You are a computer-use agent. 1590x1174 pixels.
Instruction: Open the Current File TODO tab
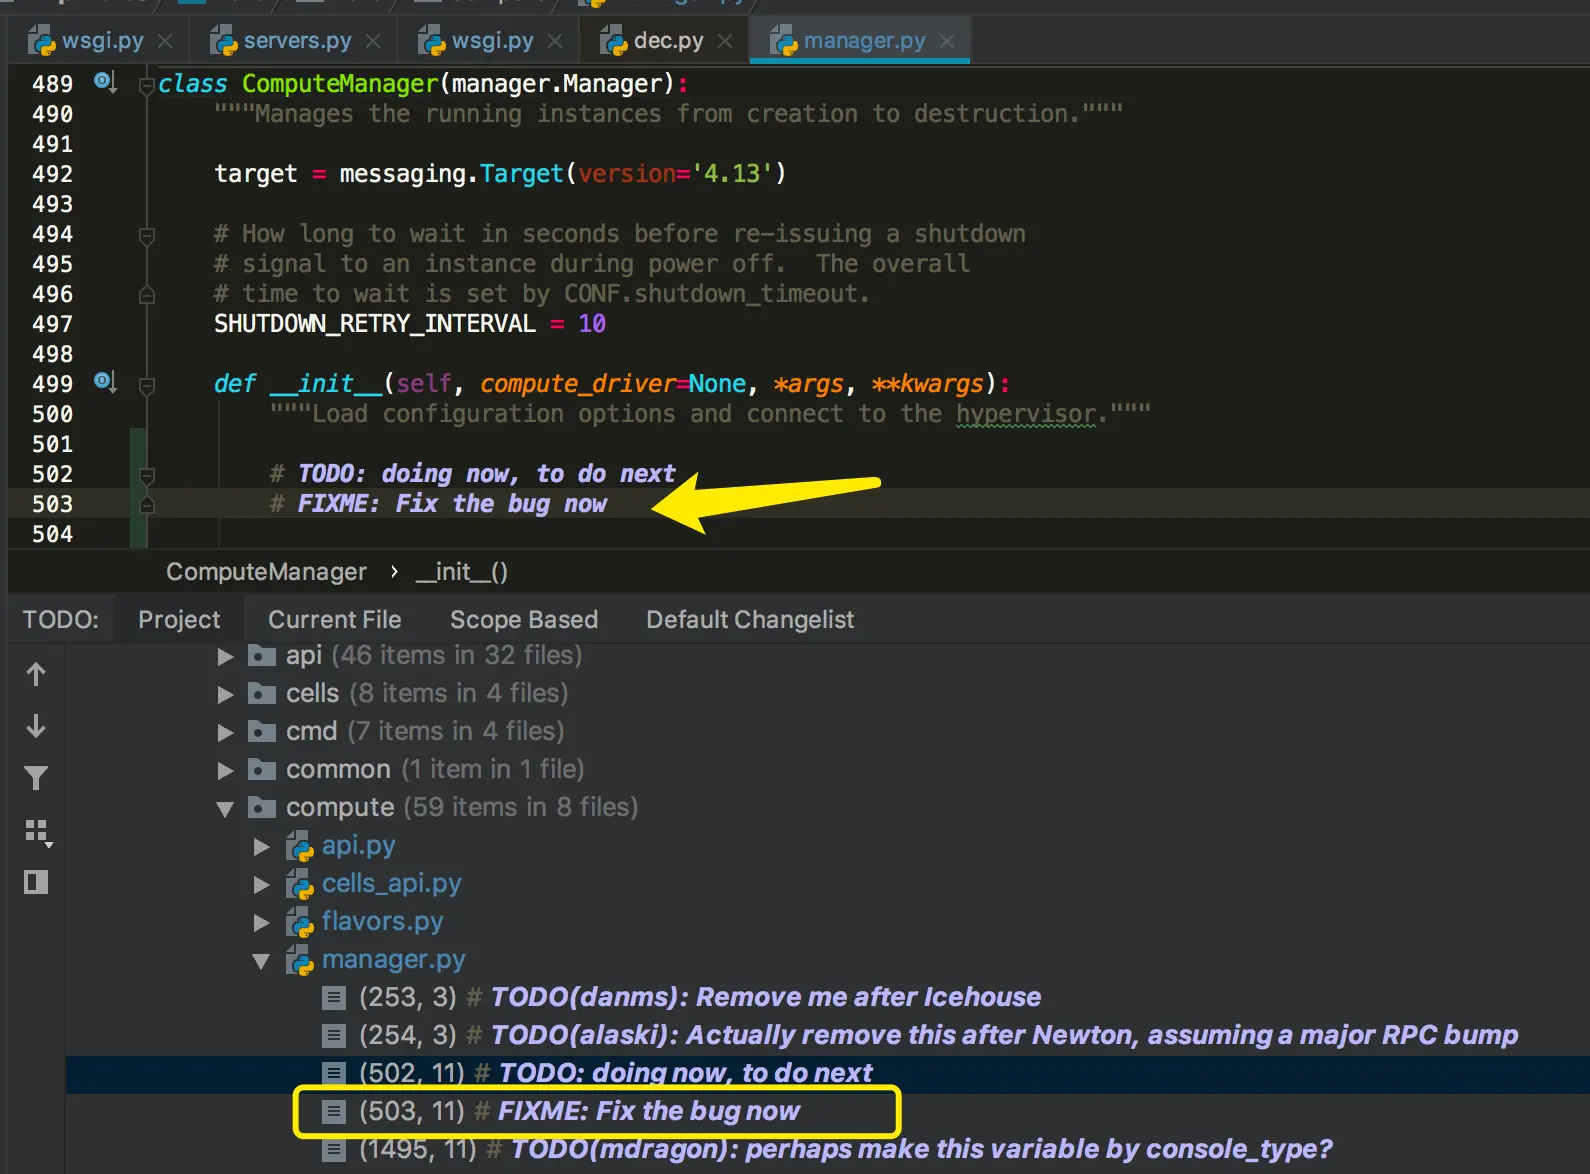(x=334, y=620)
